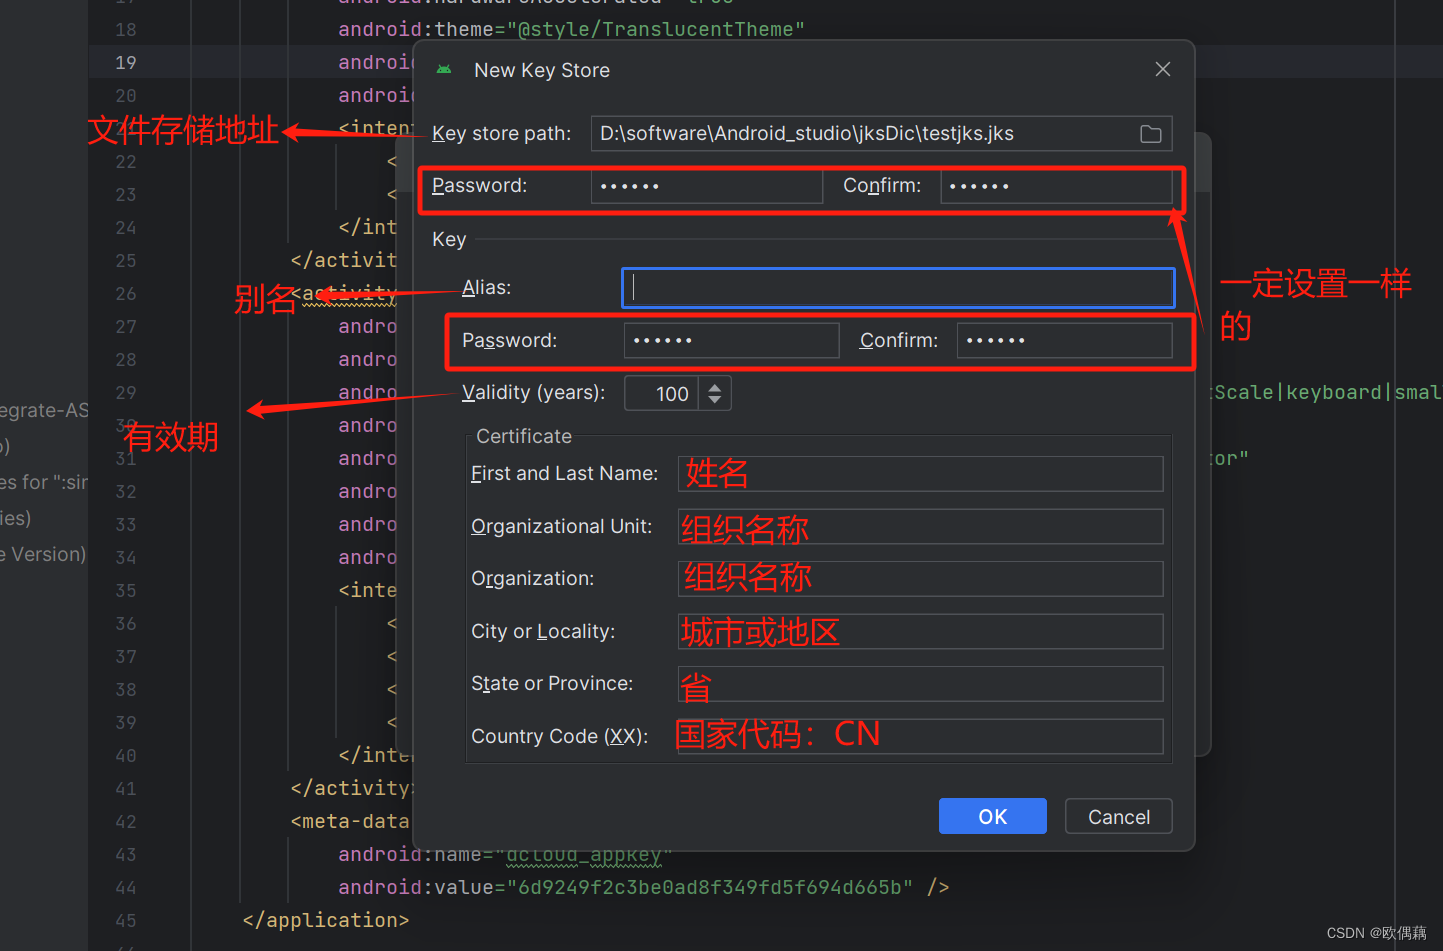Cancel the New Key Store dialog

1118,816
